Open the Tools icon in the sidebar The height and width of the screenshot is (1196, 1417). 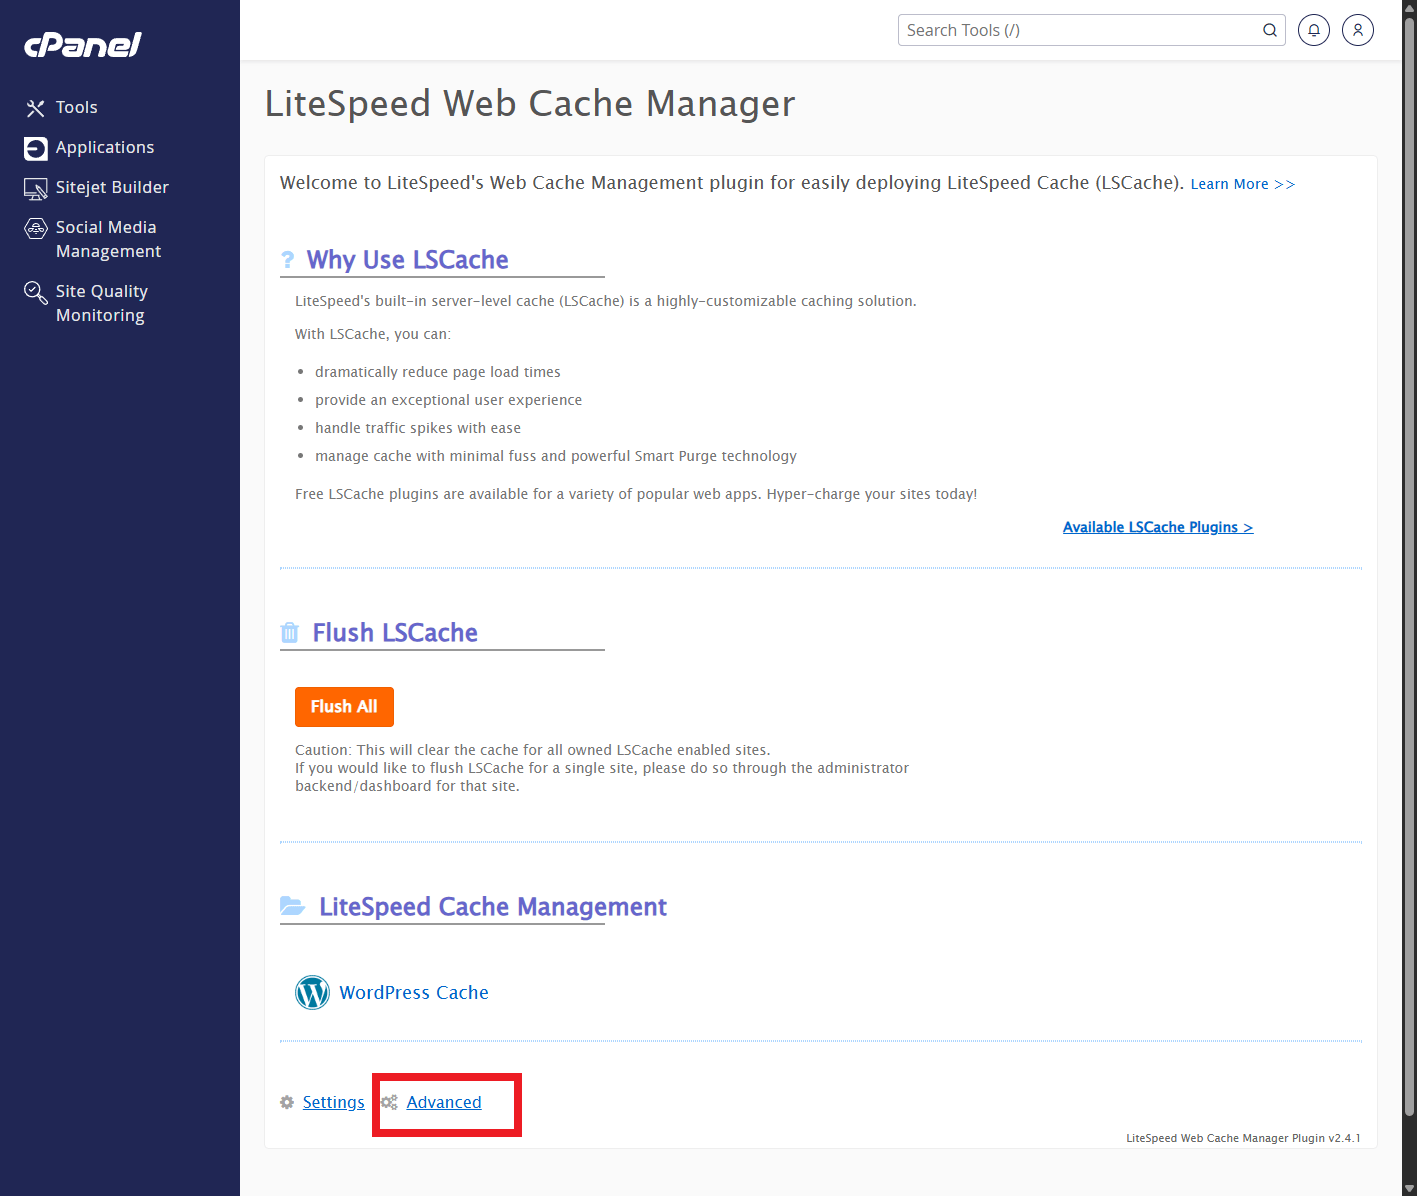(x=36, y=108)
